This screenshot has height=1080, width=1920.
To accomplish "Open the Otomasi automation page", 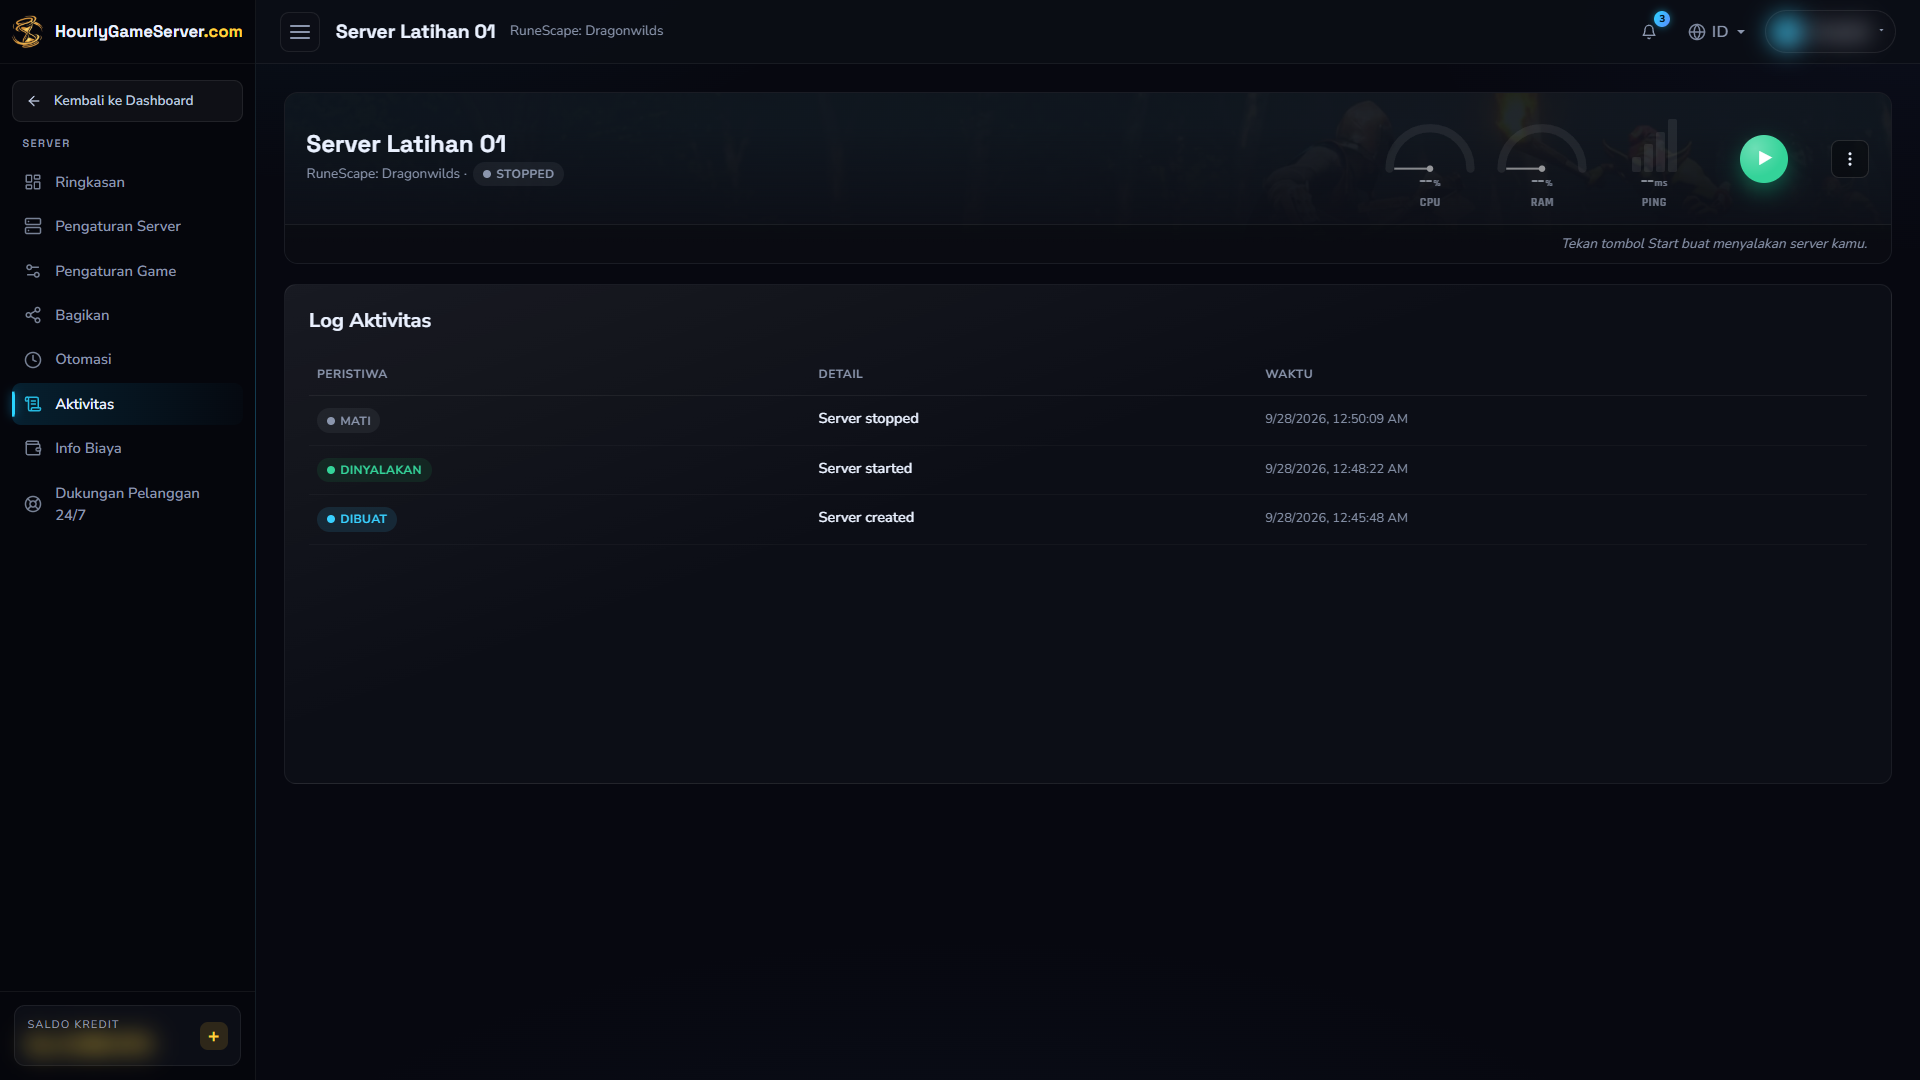I will [127, 359].
